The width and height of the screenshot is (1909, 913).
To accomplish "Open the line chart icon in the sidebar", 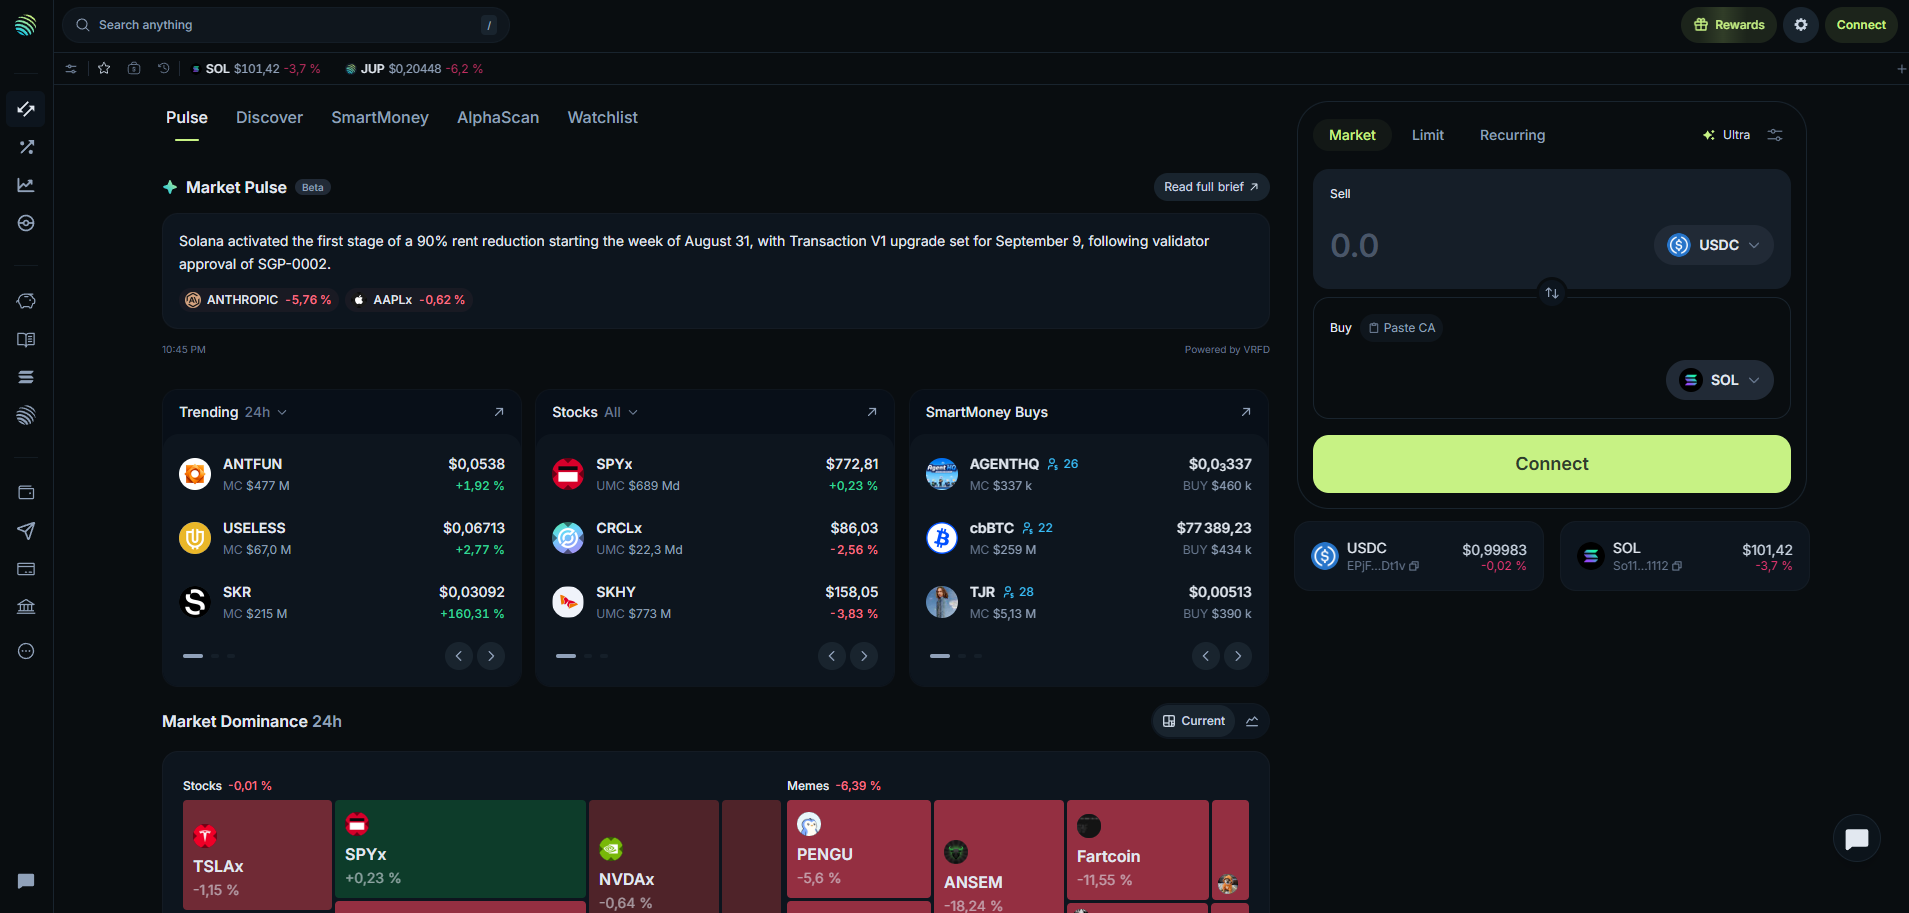I will pyautogui.click(x=26, y=185).
